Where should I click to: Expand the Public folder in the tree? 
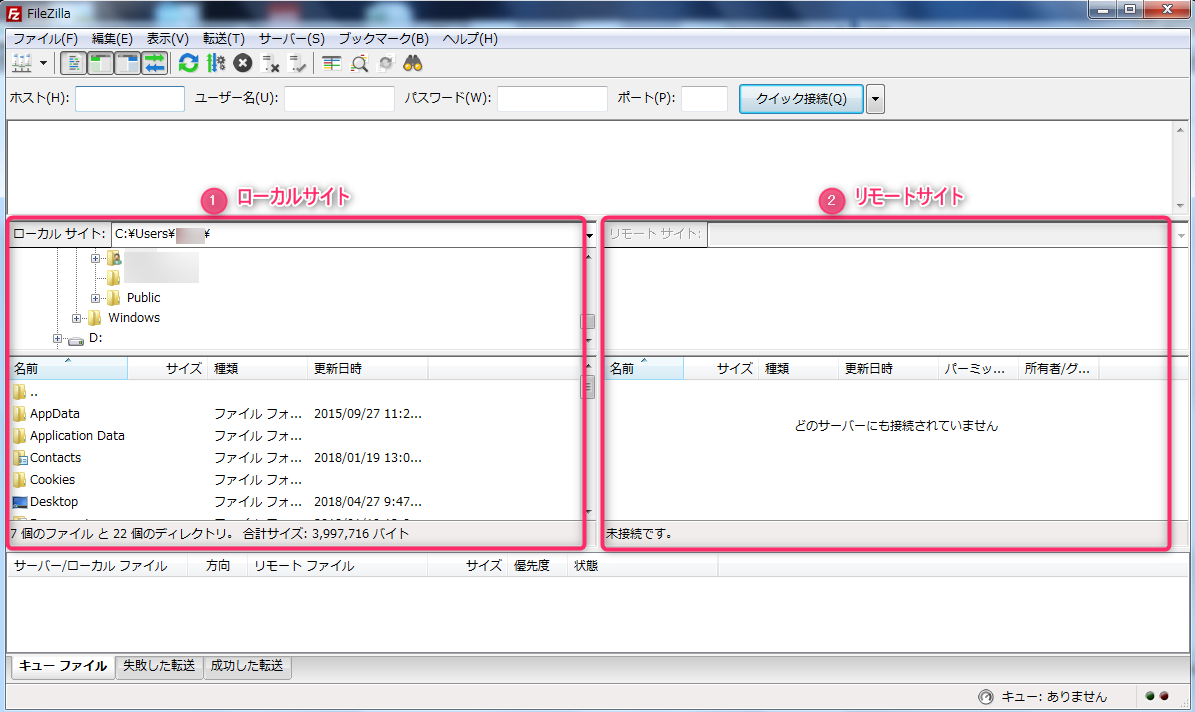[95, 298]
